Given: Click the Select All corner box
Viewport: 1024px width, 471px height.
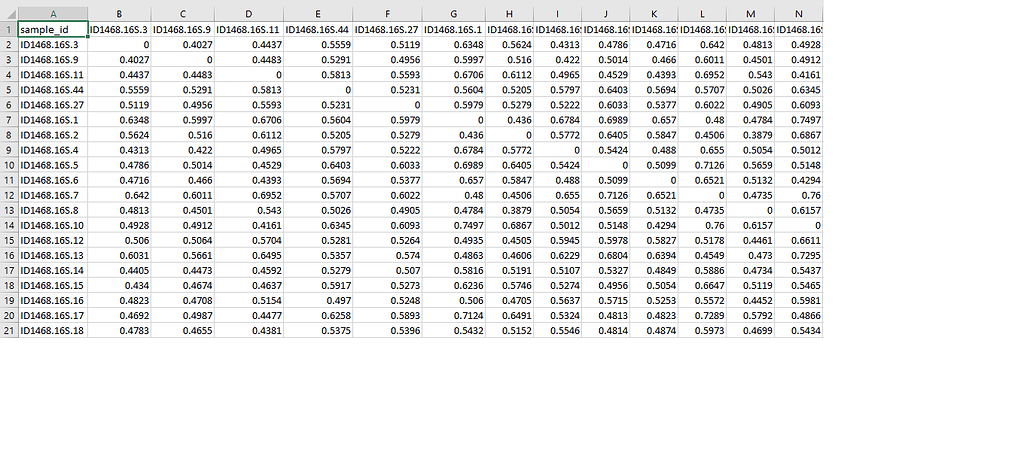Looking at the screenshot, I should pyautogui.click(x=8, y=14).
